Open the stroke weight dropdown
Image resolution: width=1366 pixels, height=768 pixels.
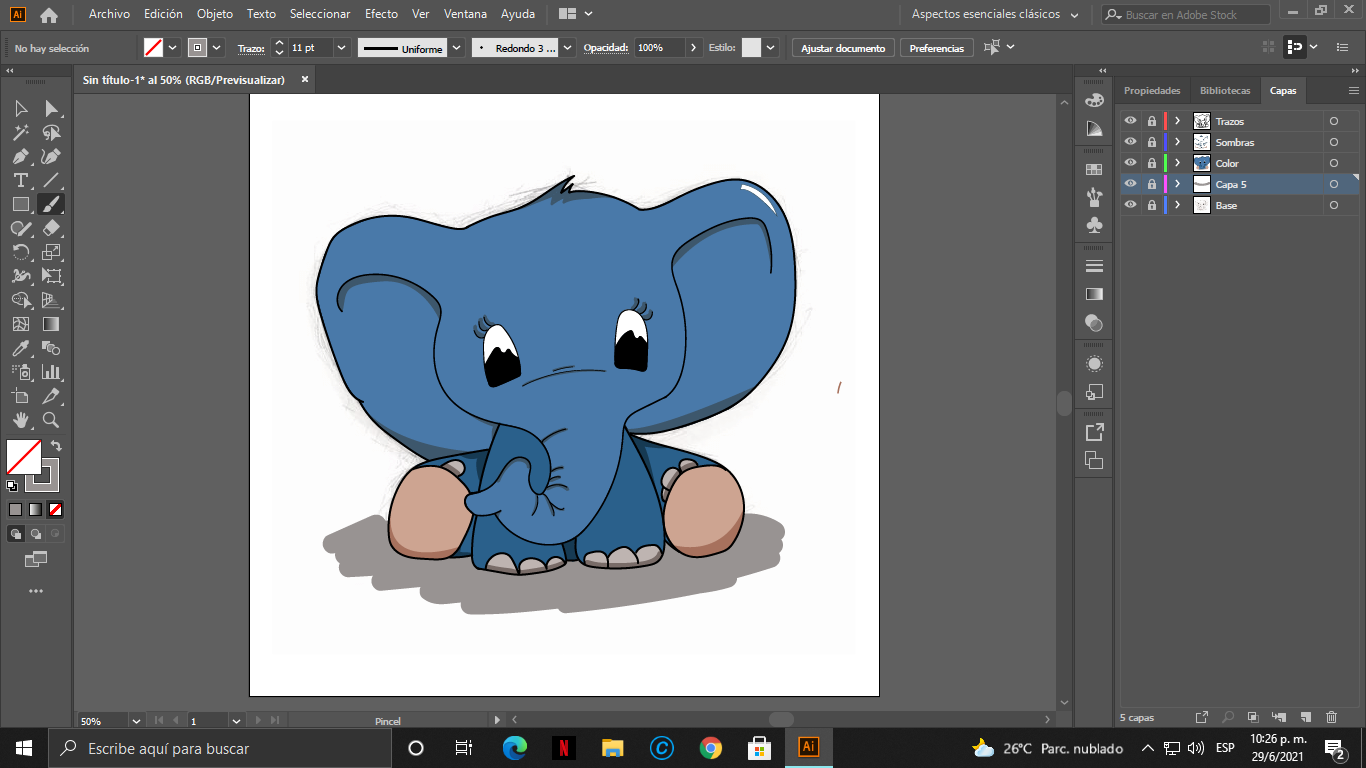pyautogui.click(x=341, y=48)
